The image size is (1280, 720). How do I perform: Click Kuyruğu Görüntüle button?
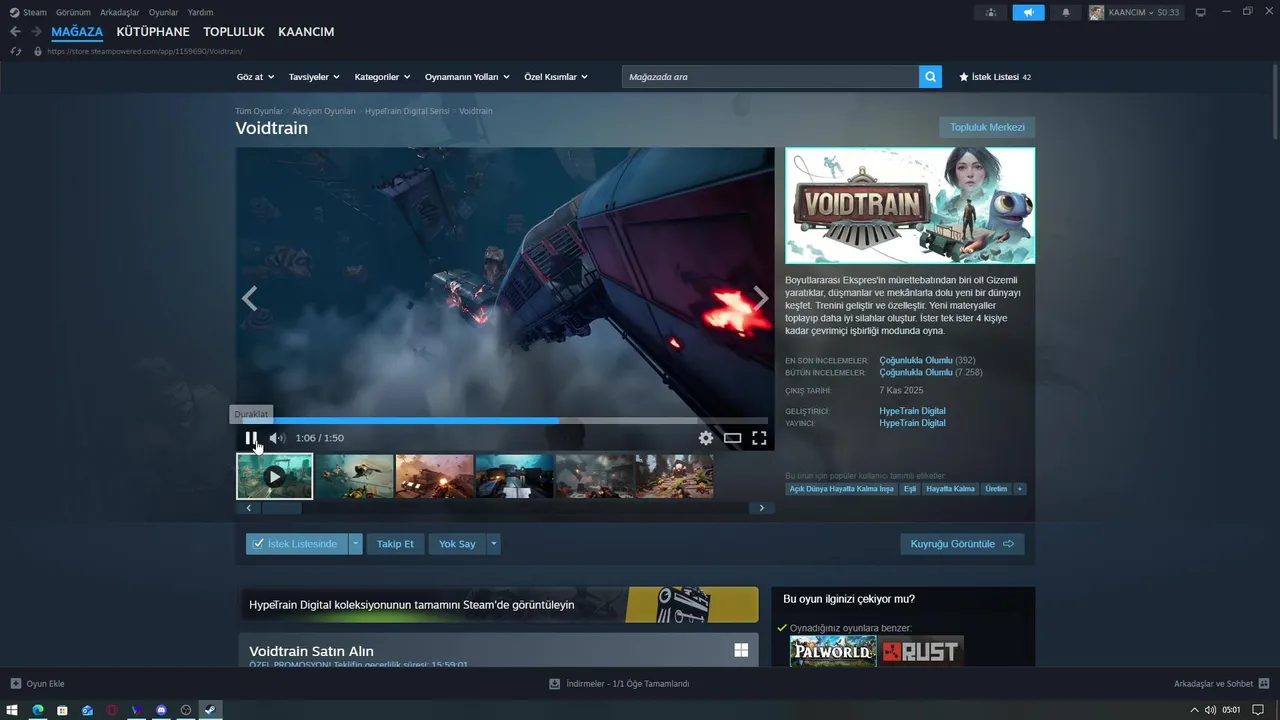point(962,544)
